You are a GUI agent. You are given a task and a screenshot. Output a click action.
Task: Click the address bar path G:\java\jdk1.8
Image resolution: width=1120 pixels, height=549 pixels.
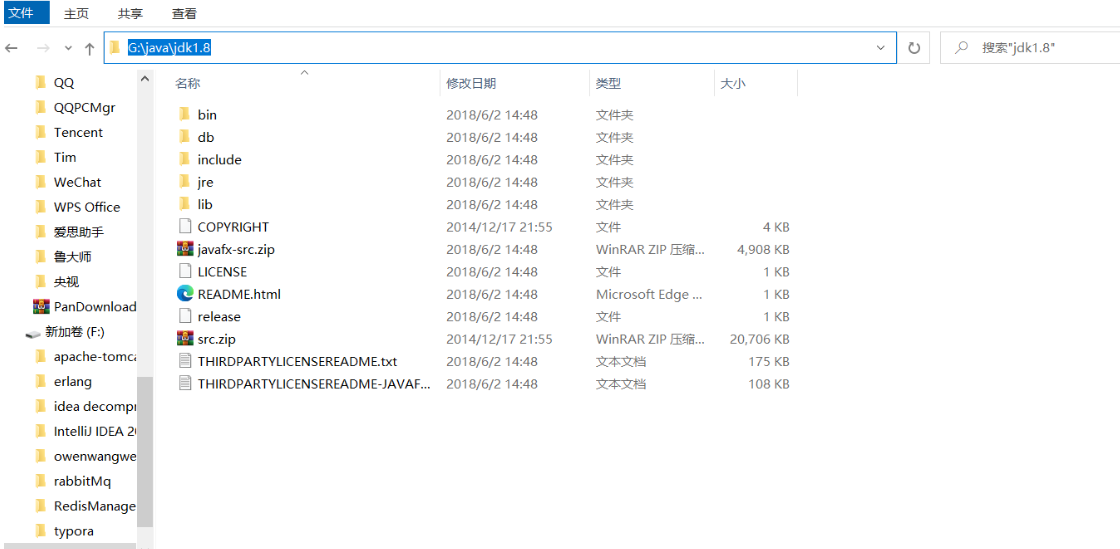point(169,48)
